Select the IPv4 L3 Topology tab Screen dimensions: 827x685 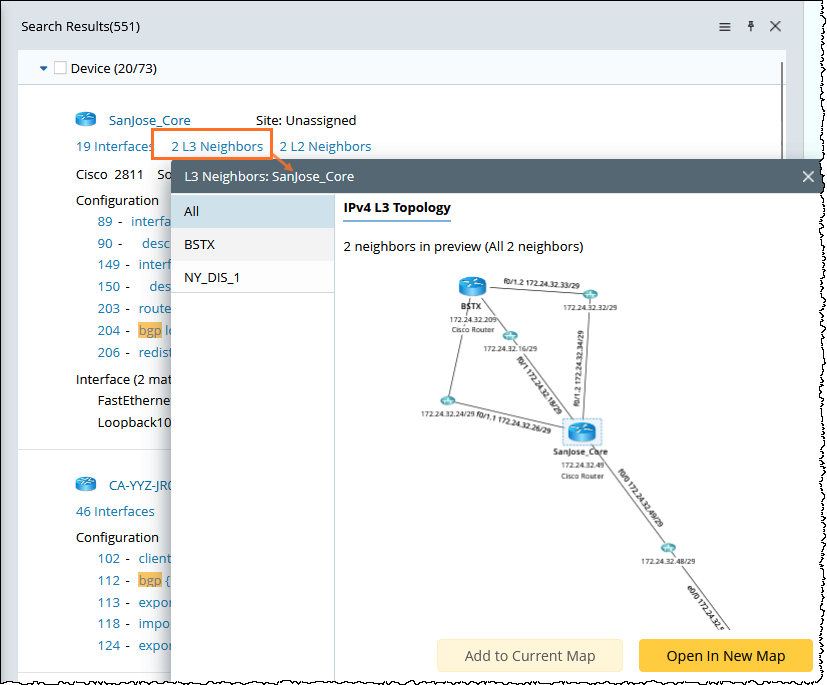pyautogui.click(x=397, y=207)
